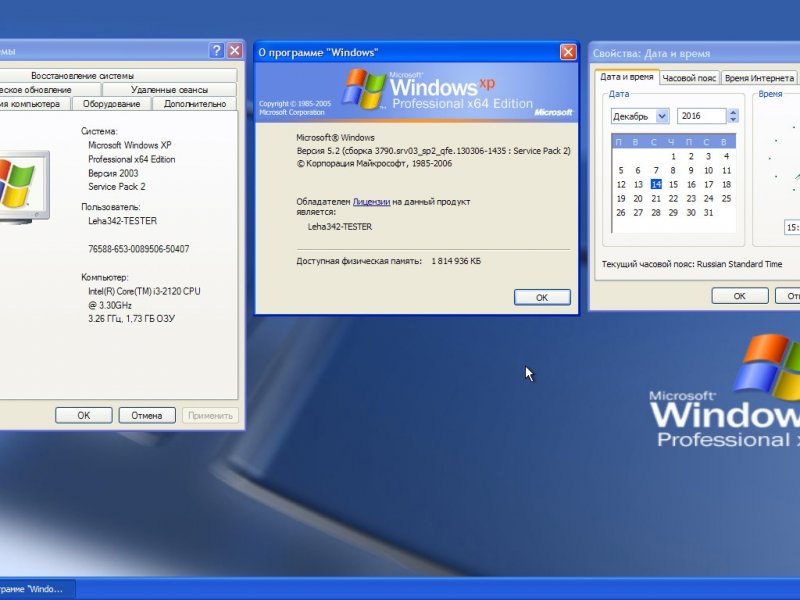The height and width of the screenshot is (600, 800).
Task: Select day 18 in the calendar
Action: click(x=727, y=184)
